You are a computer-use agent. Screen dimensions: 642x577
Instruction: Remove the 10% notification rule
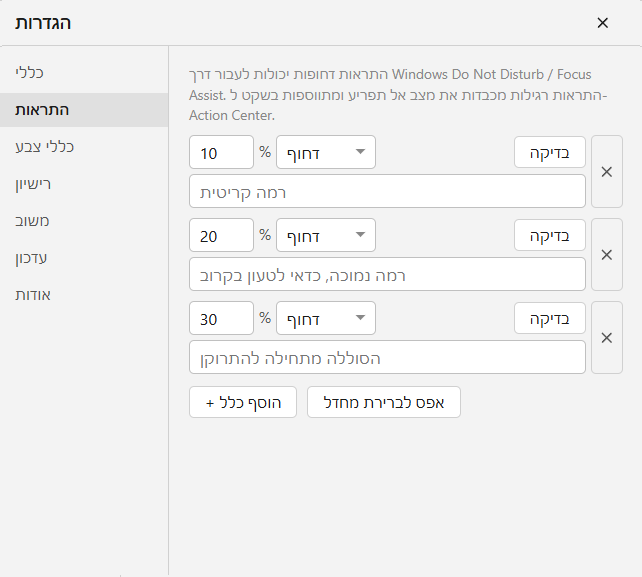pos(607,172)
